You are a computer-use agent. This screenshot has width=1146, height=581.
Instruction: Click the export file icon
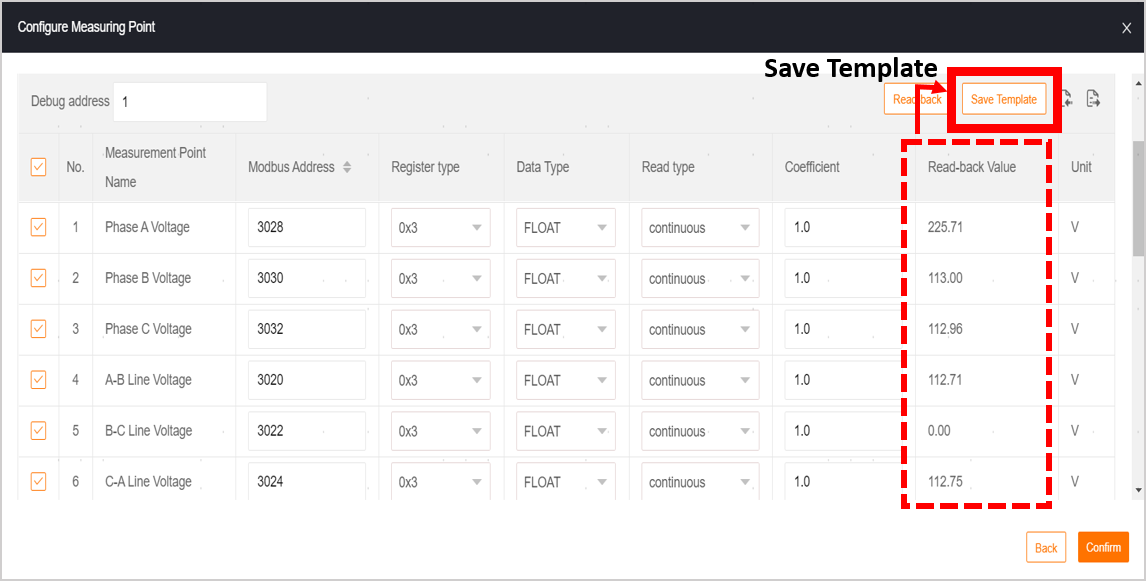tap(1093, 99)
